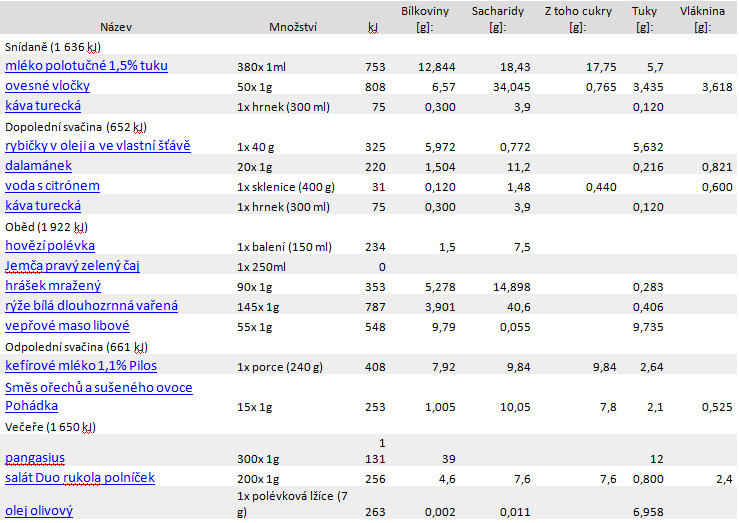The image size is (739, 523).
Task: Open the vepřové maso libové link
Action: (x=67, y=326)
